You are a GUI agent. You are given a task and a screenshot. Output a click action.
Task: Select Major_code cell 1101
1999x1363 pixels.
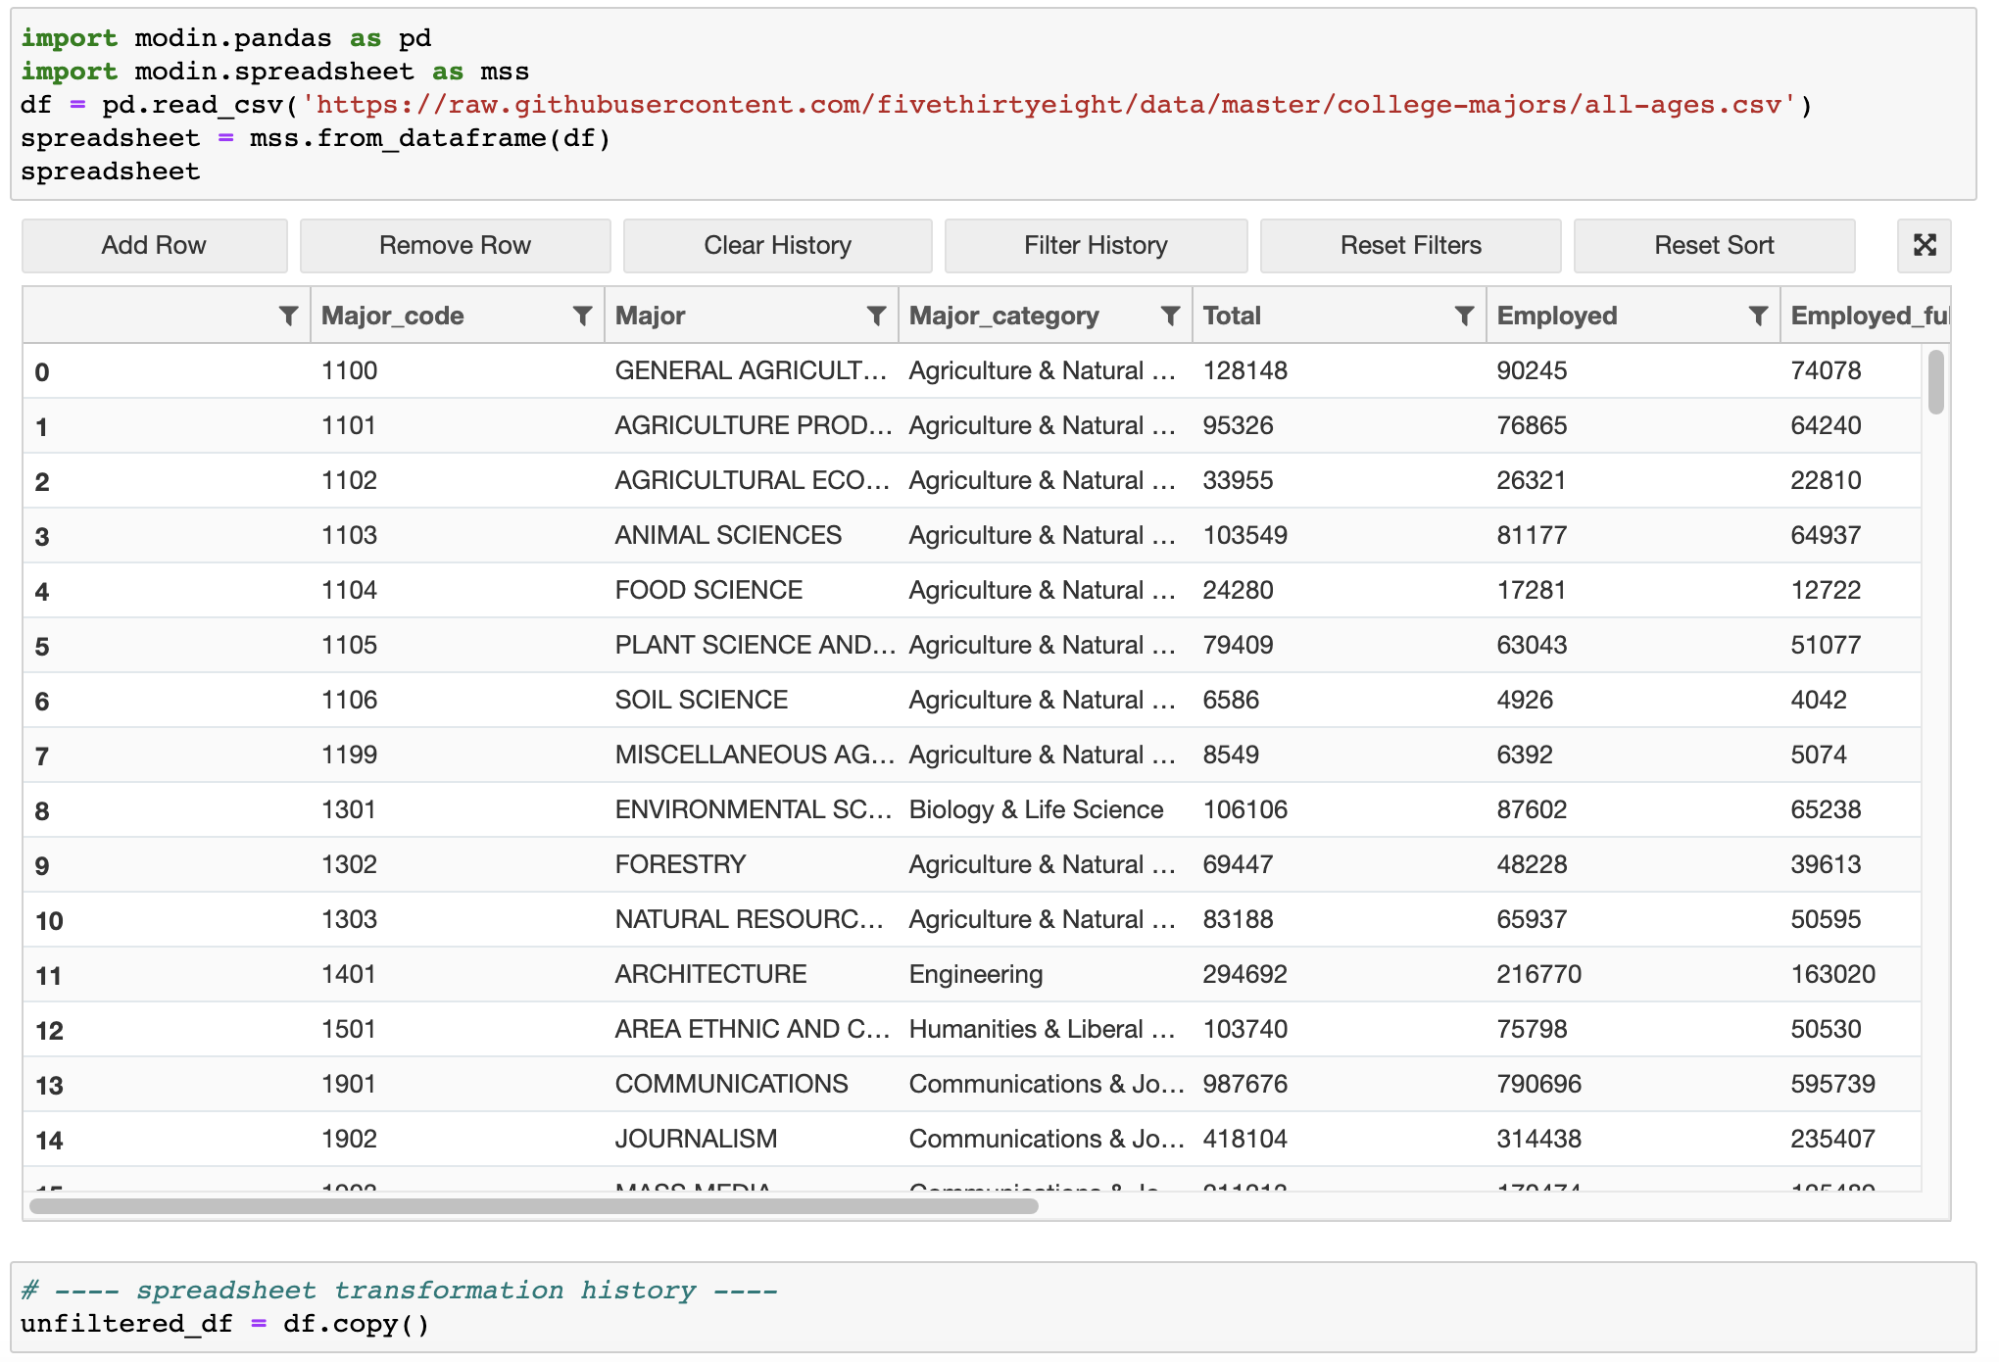458,426
